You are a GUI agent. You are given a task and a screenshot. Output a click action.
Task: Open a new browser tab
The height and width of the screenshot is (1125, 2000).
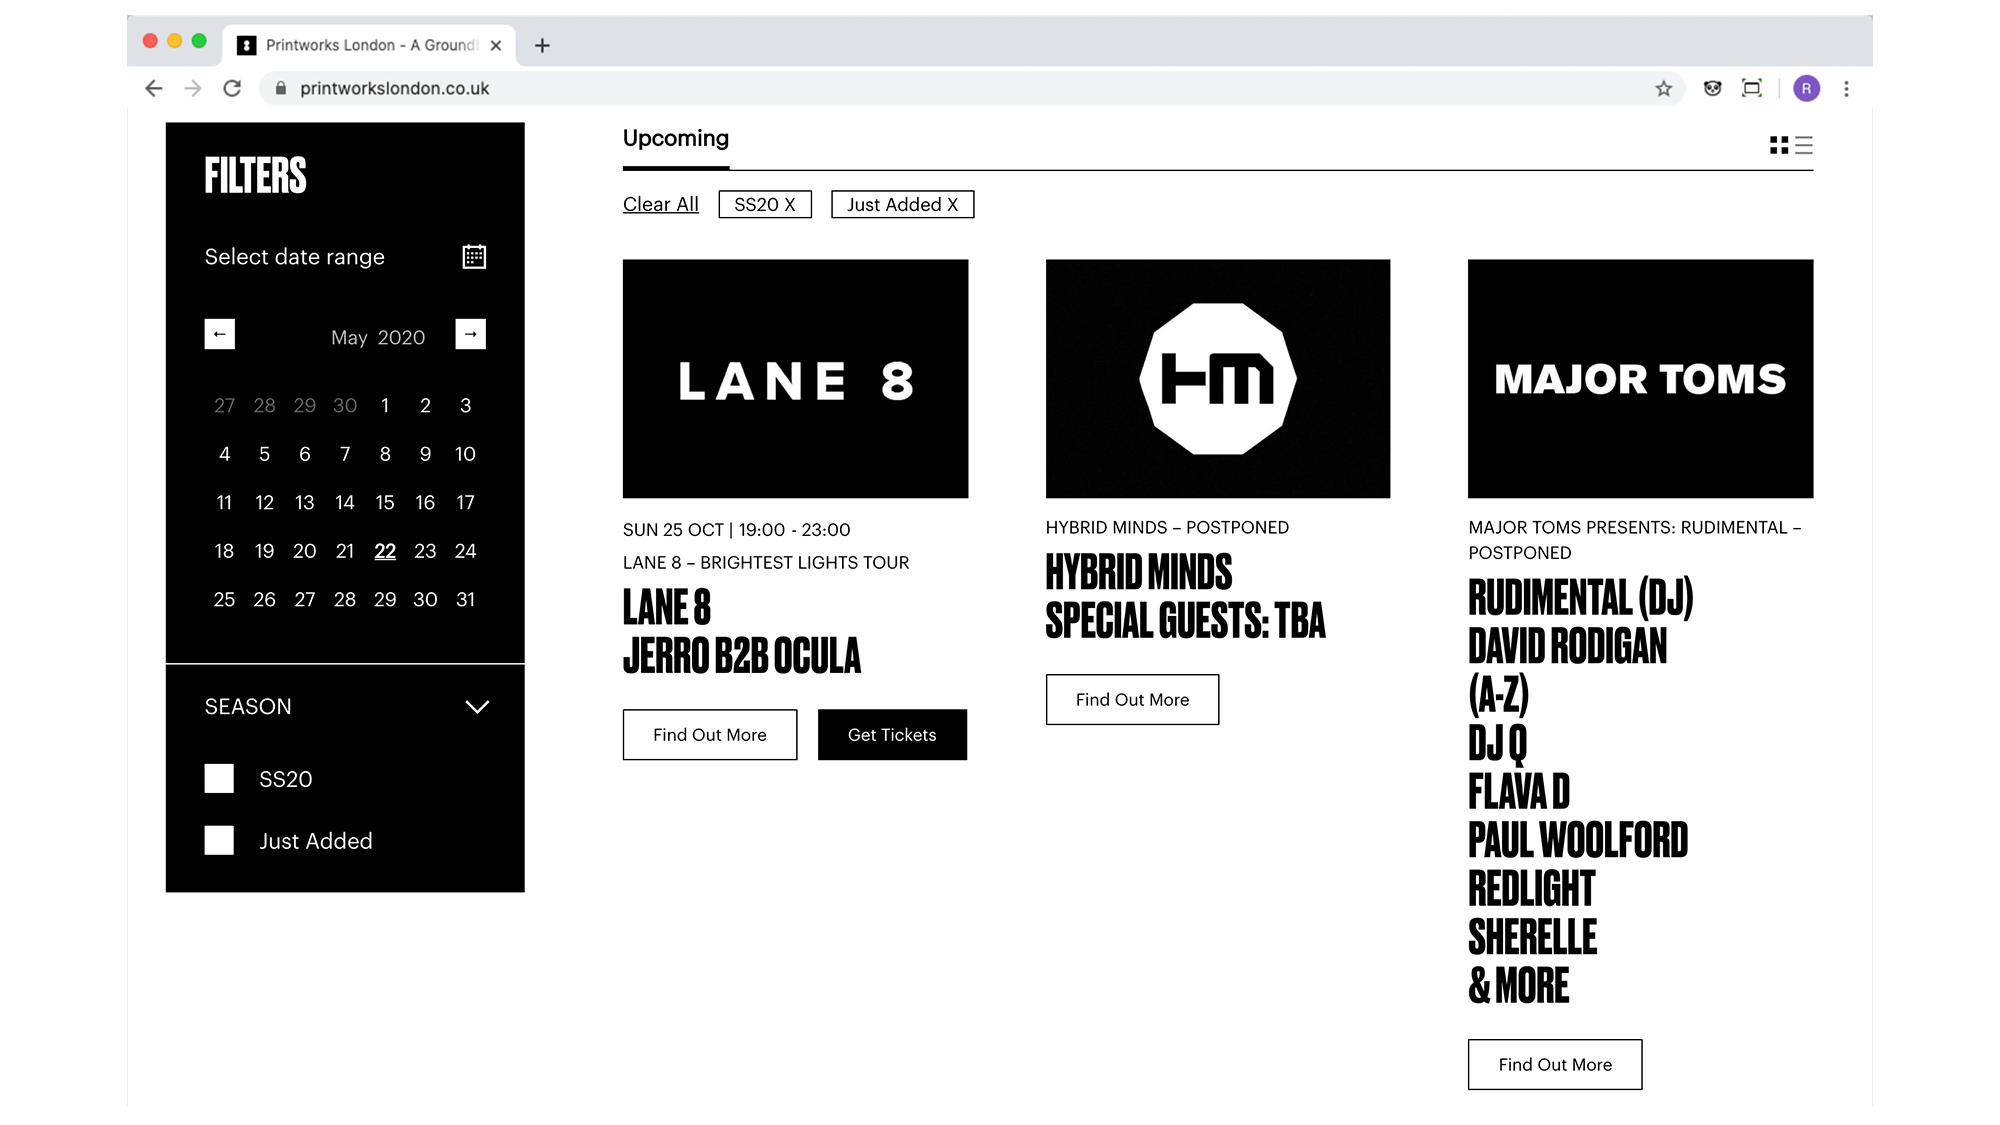[542, 46]
